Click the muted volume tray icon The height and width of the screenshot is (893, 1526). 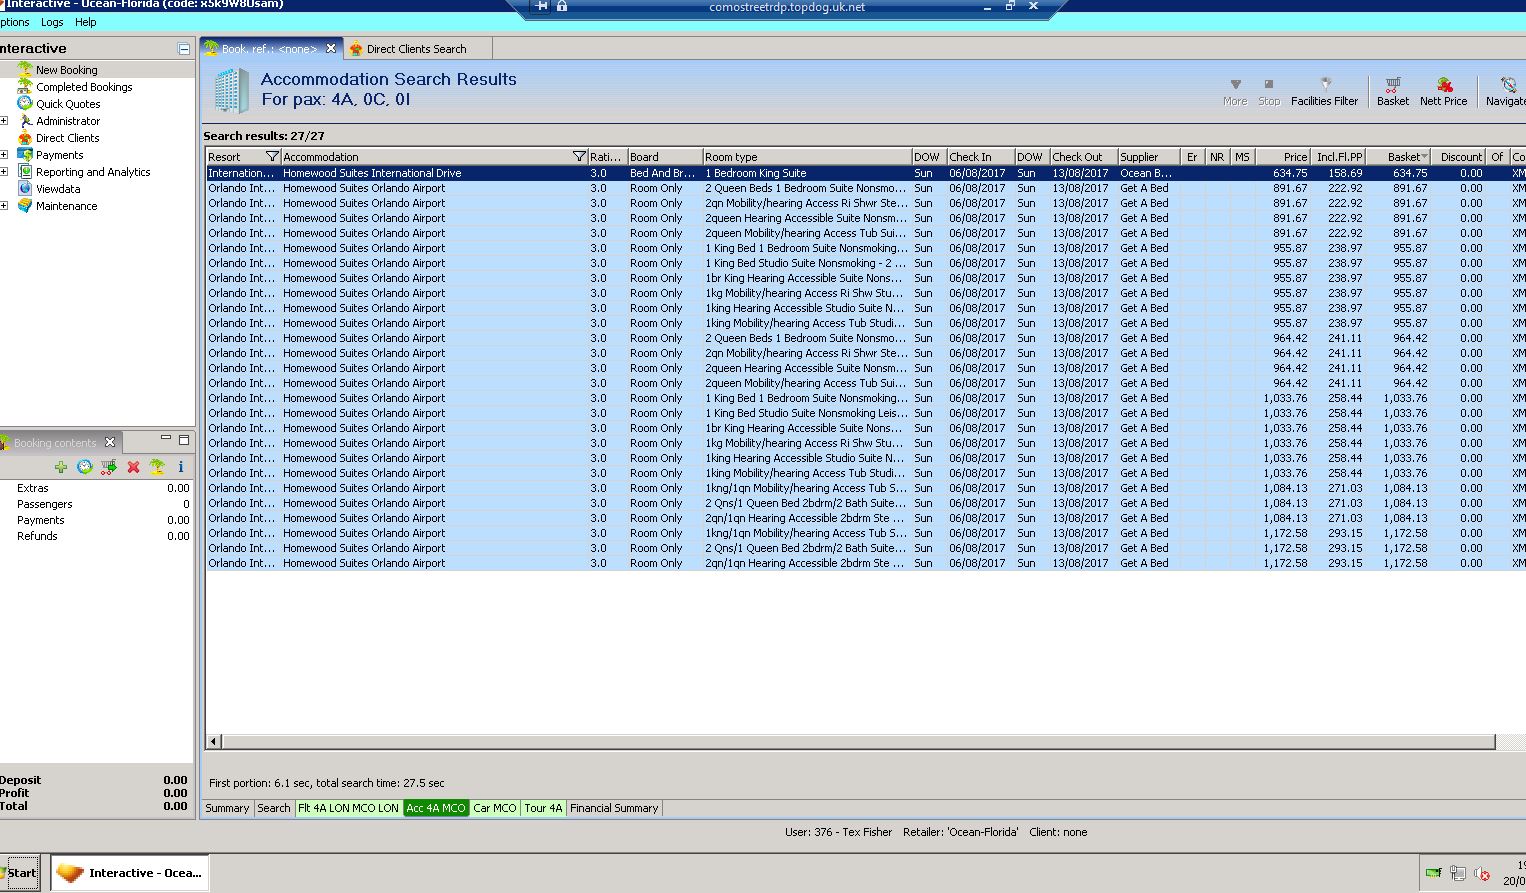pos(1482,873)
